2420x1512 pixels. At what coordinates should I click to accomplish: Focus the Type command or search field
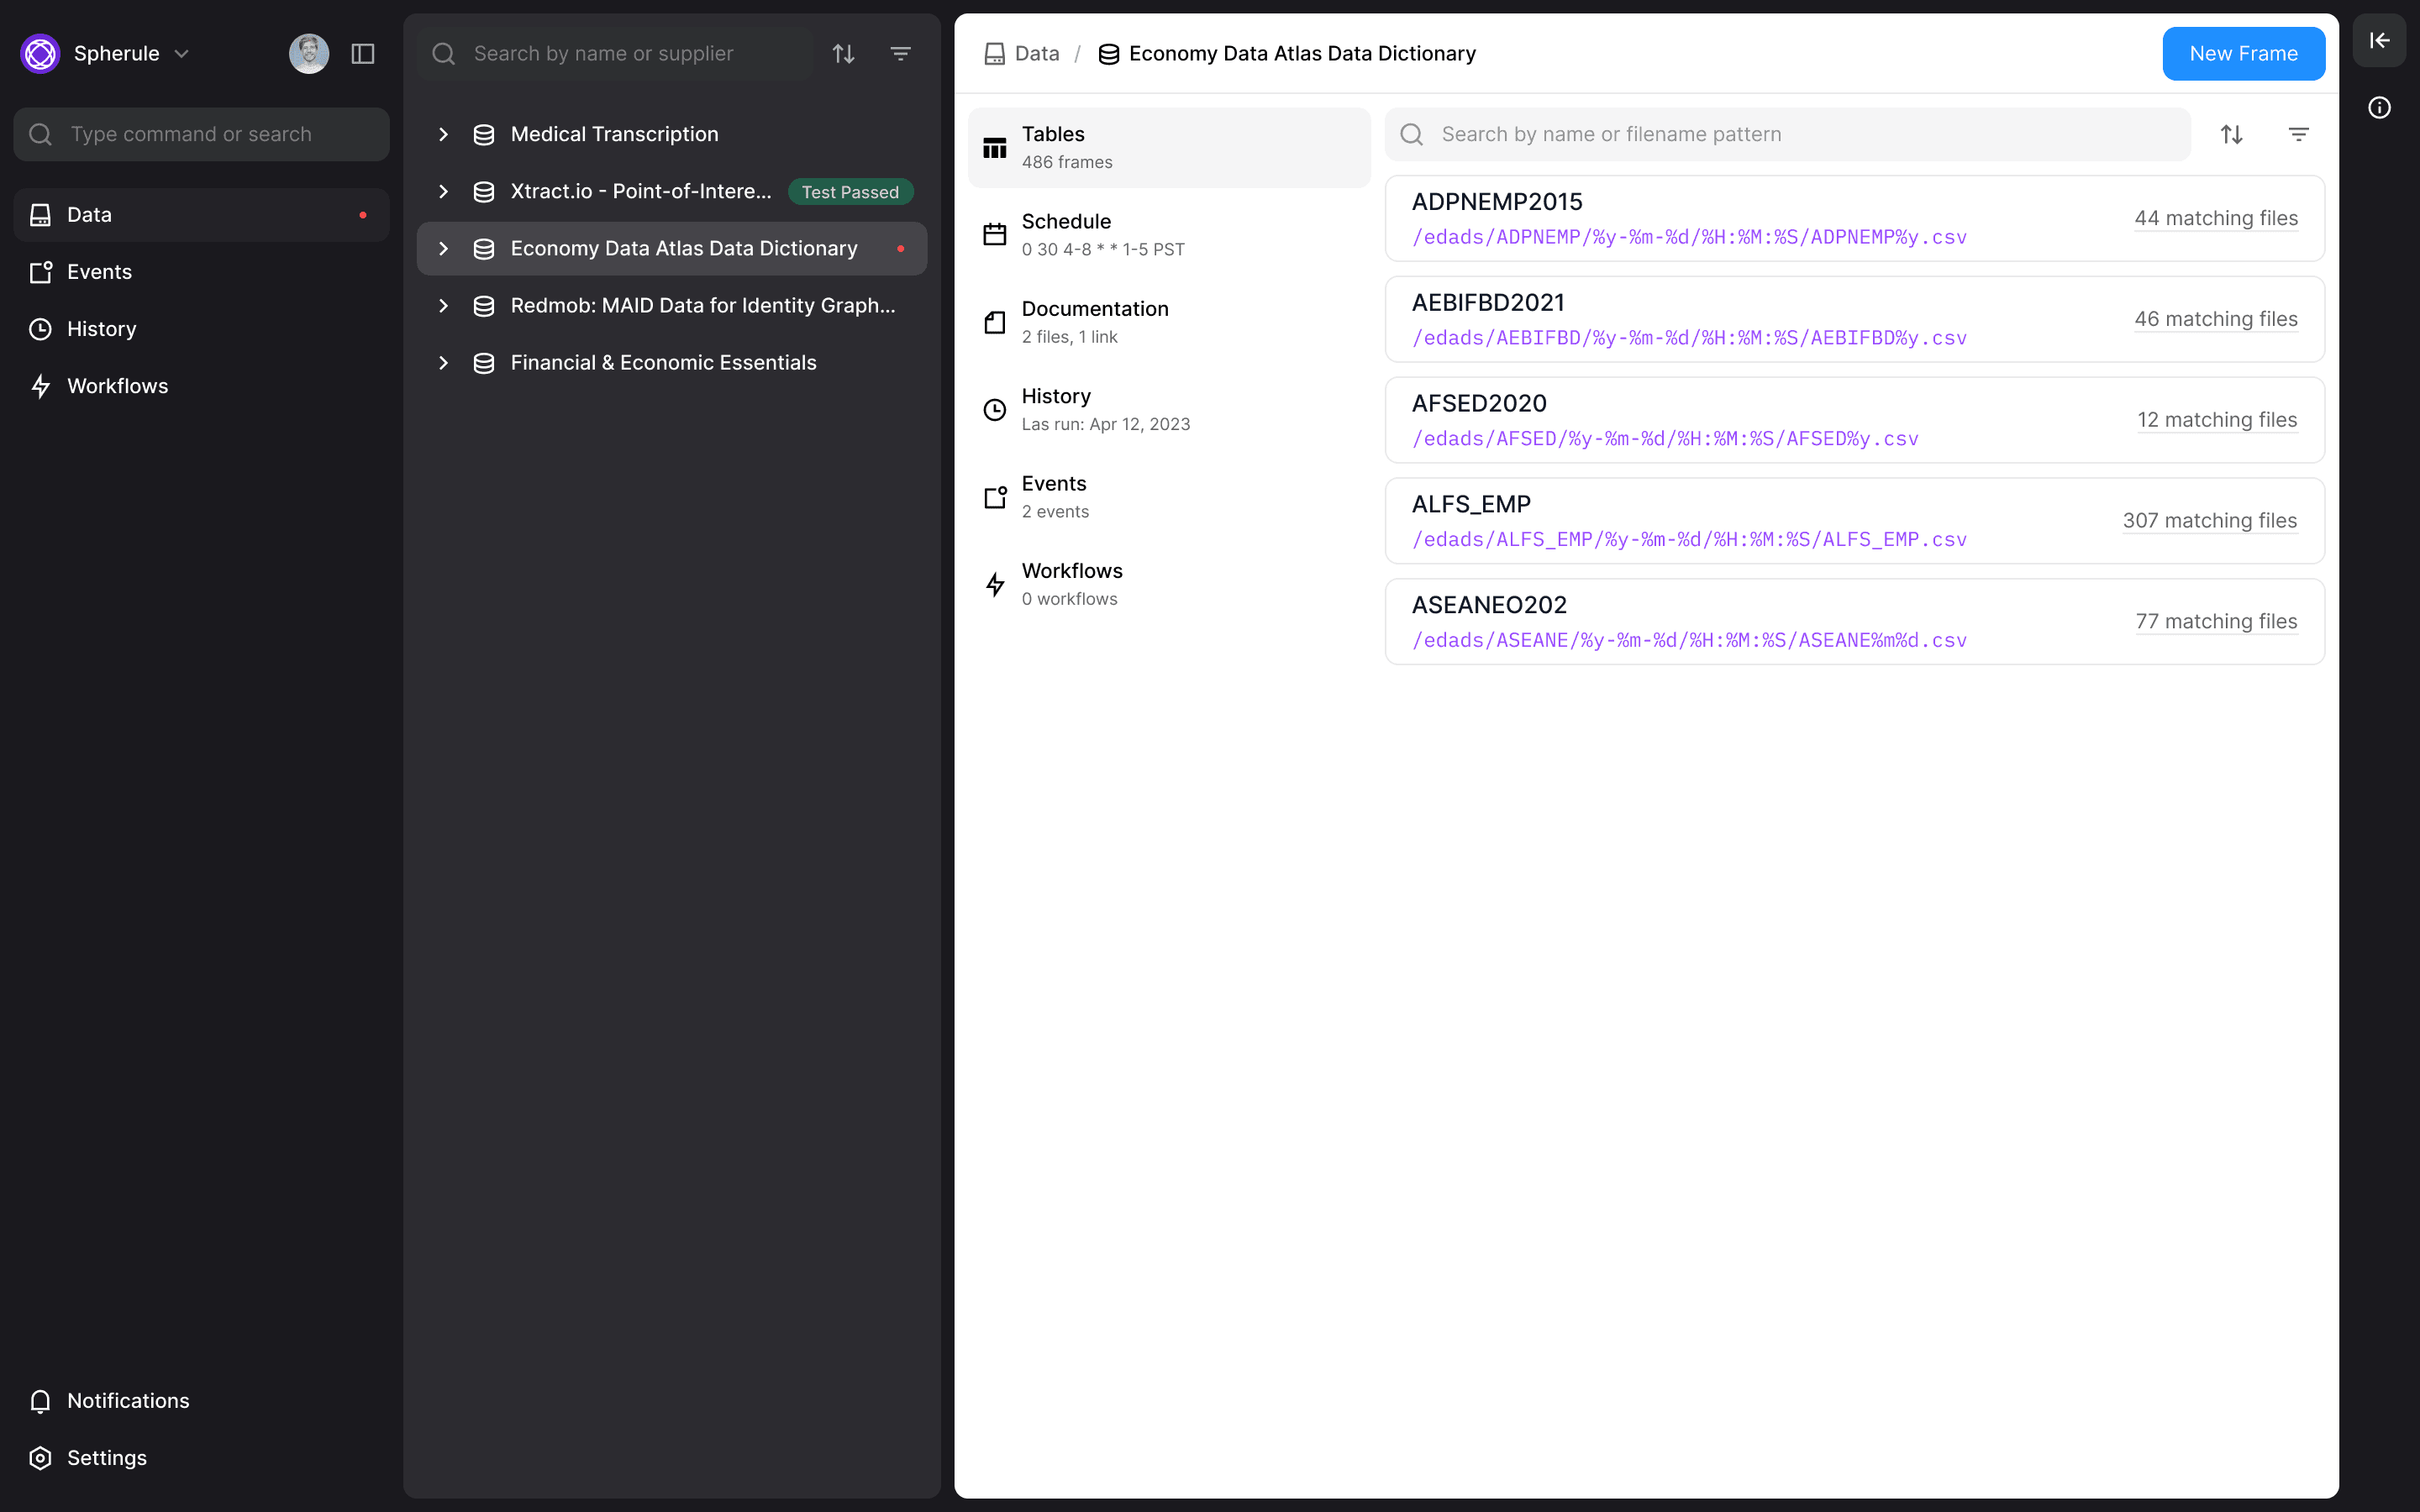click(201, 134)
